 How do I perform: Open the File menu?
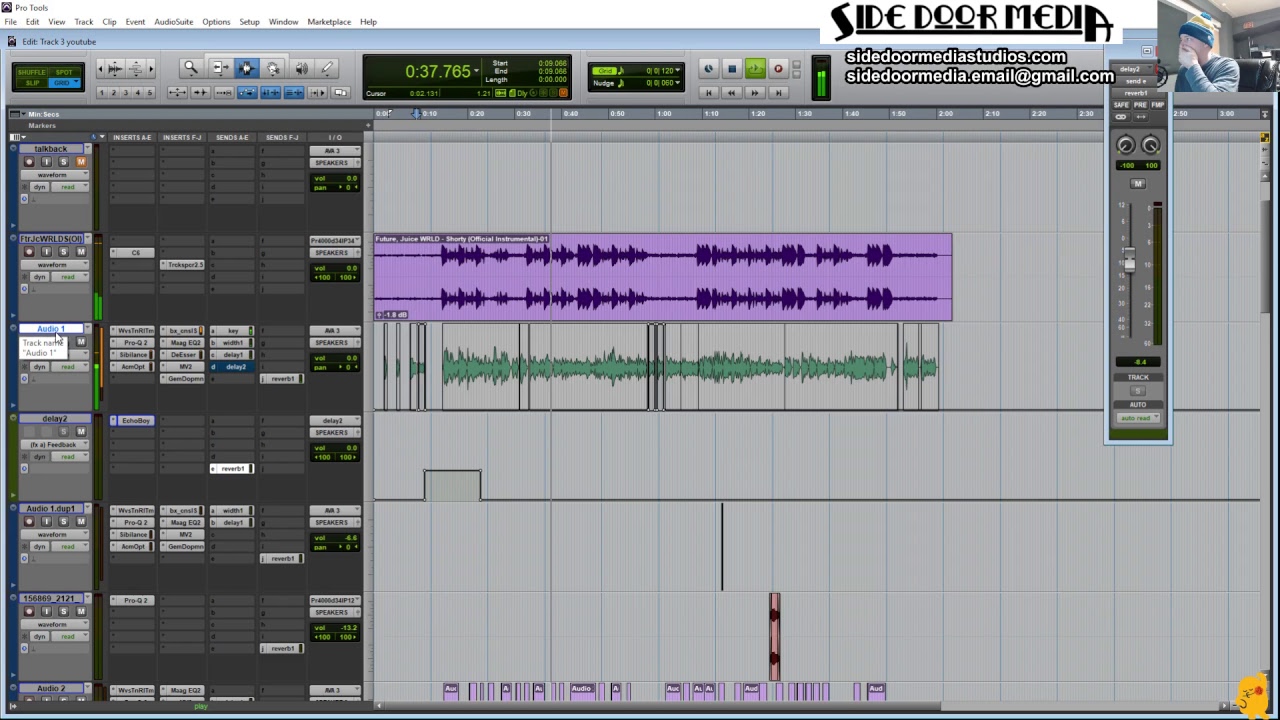point(10,21)
